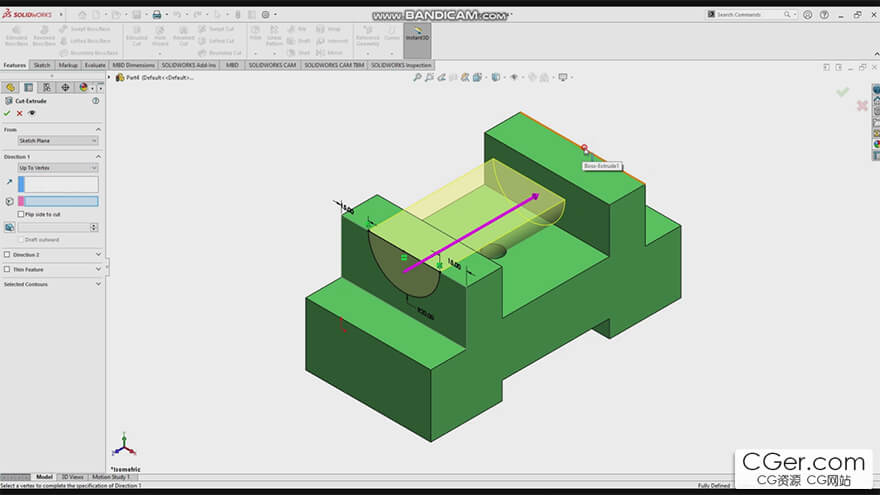The width and height of the screenshot is (880, 495).
Task: Click the green OK checkmark in Cut-Extrude panel
Action: [x=8, y=113]
